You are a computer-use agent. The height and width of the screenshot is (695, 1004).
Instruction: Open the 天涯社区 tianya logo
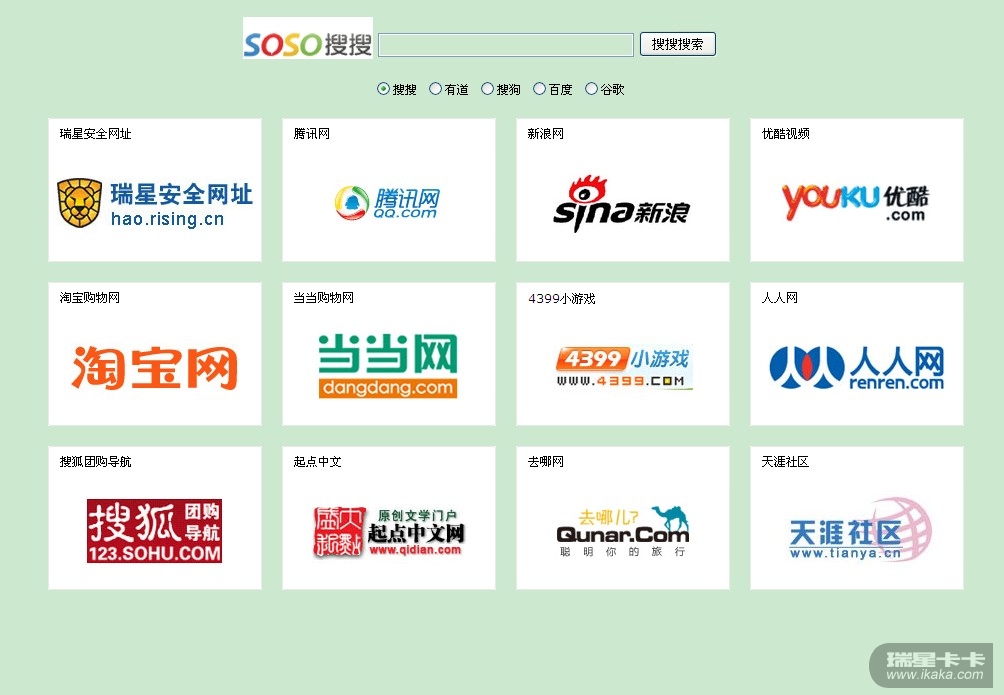(x=860, y=530)
